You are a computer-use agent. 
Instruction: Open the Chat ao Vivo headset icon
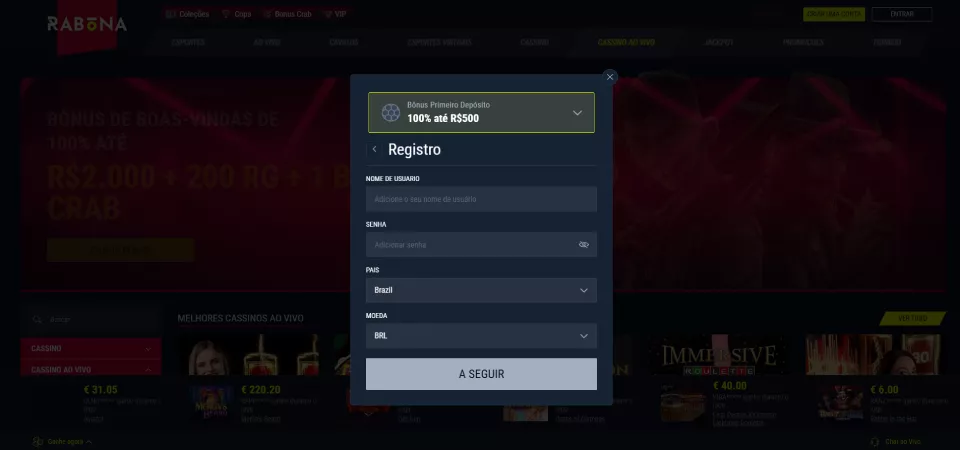click(874, 441)
